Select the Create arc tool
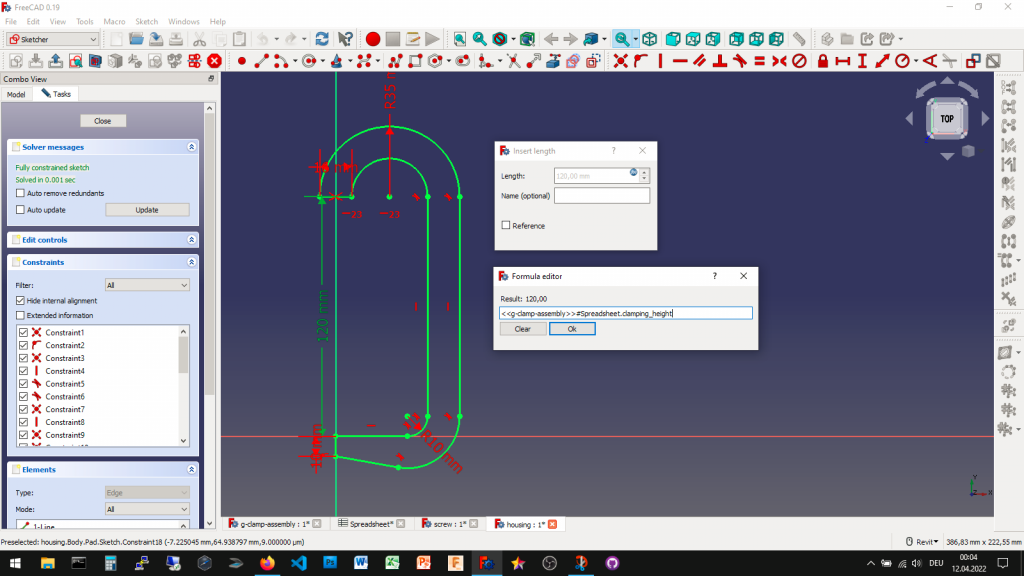Image resolution: width=1024 pixels, height=576 pixels. [280, 61]
